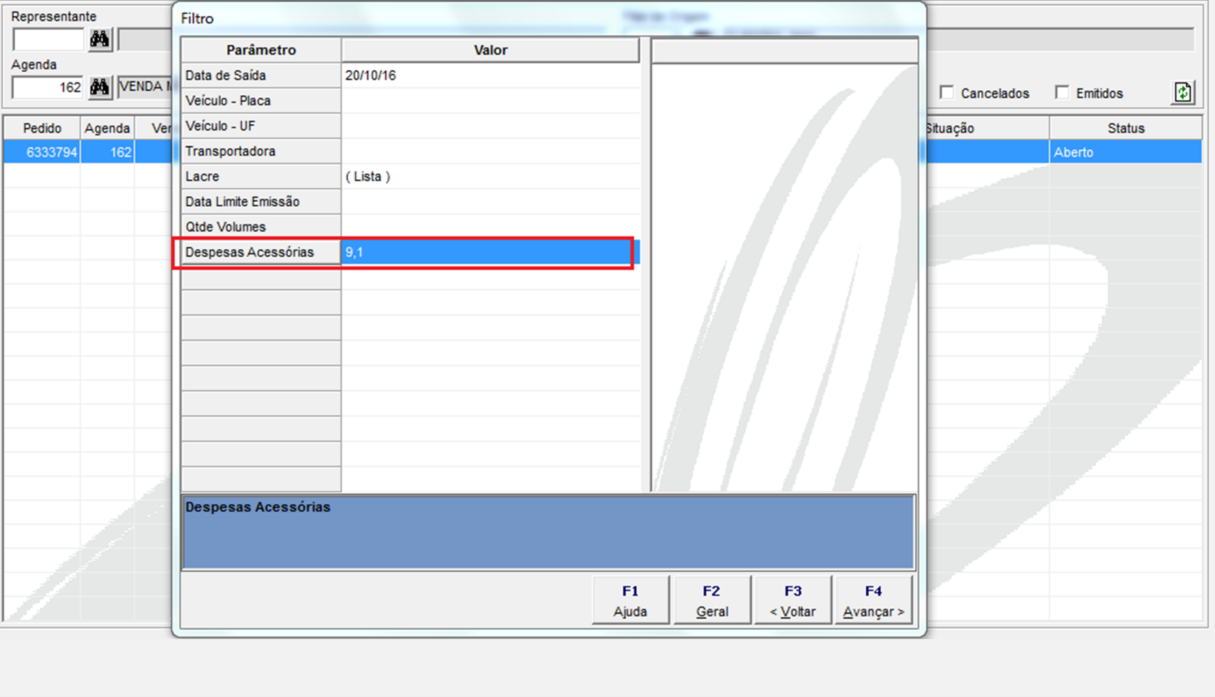Click the Data de Saída value 20/10/16
The image size is (1215, 697).
(x=490, y=75)
